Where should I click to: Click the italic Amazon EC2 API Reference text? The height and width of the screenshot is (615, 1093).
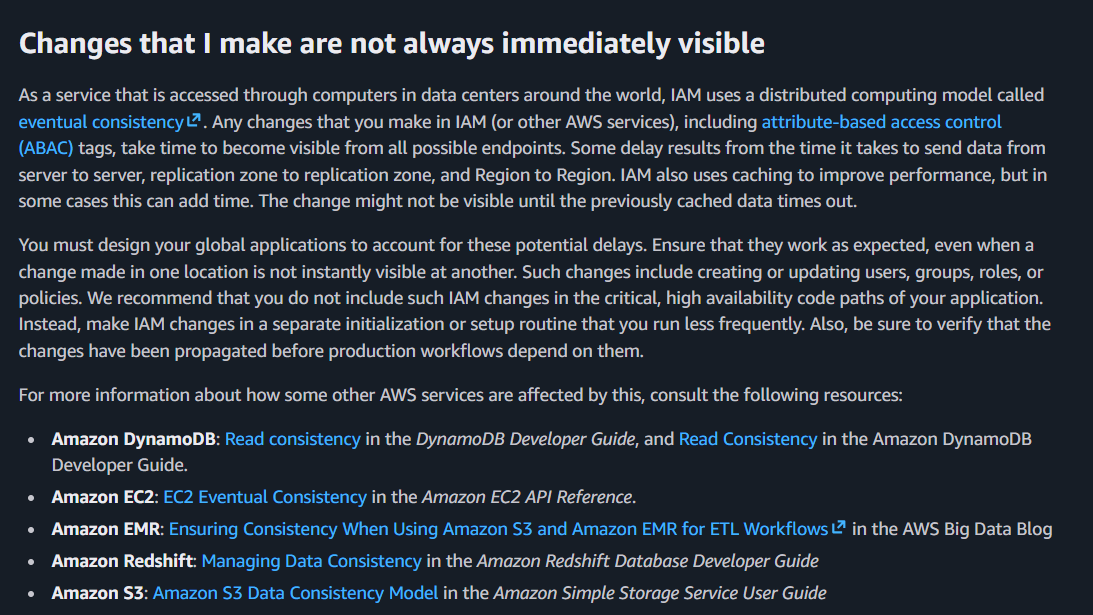526,497
